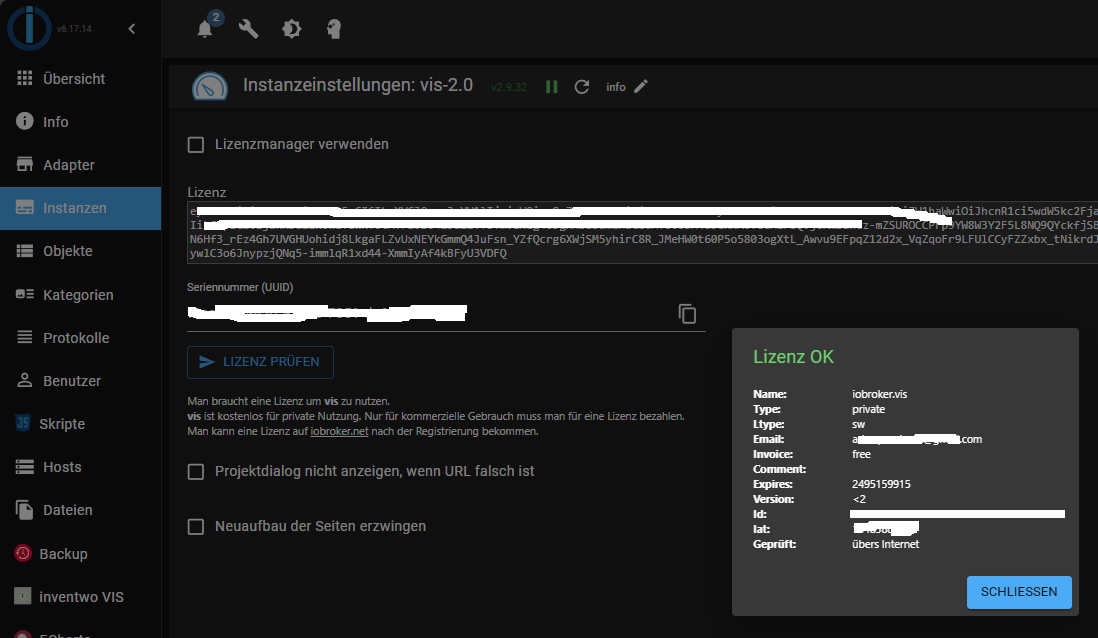Viewport: 1098px width, 638px height.
Task: Open the notifications bell icon
Action: pyautogui.click(x=205, y=29)
